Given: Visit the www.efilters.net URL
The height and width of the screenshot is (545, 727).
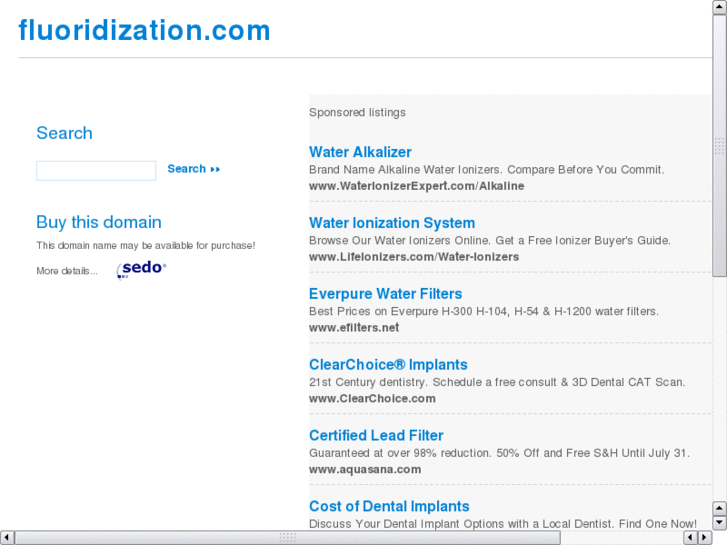Looking at the screenshot, I should tap(354, 328).
